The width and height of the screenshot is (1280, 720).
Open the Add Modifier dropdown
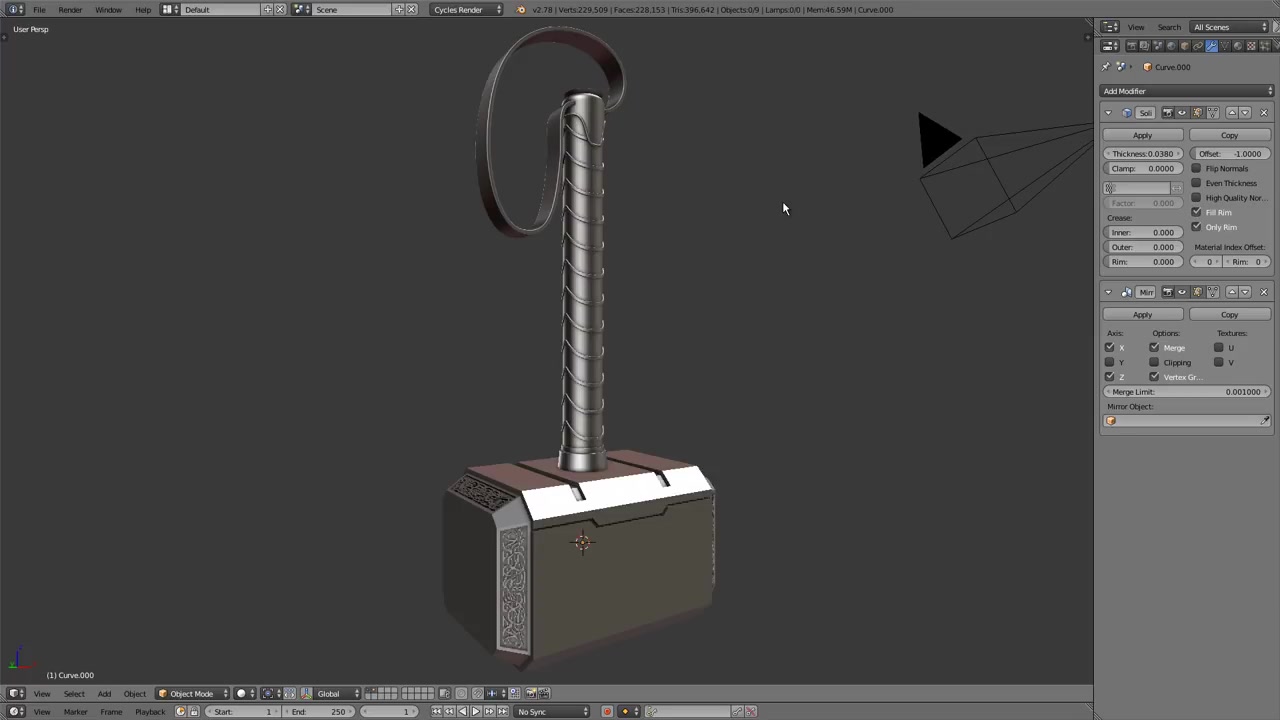(x=1188, y=91)
